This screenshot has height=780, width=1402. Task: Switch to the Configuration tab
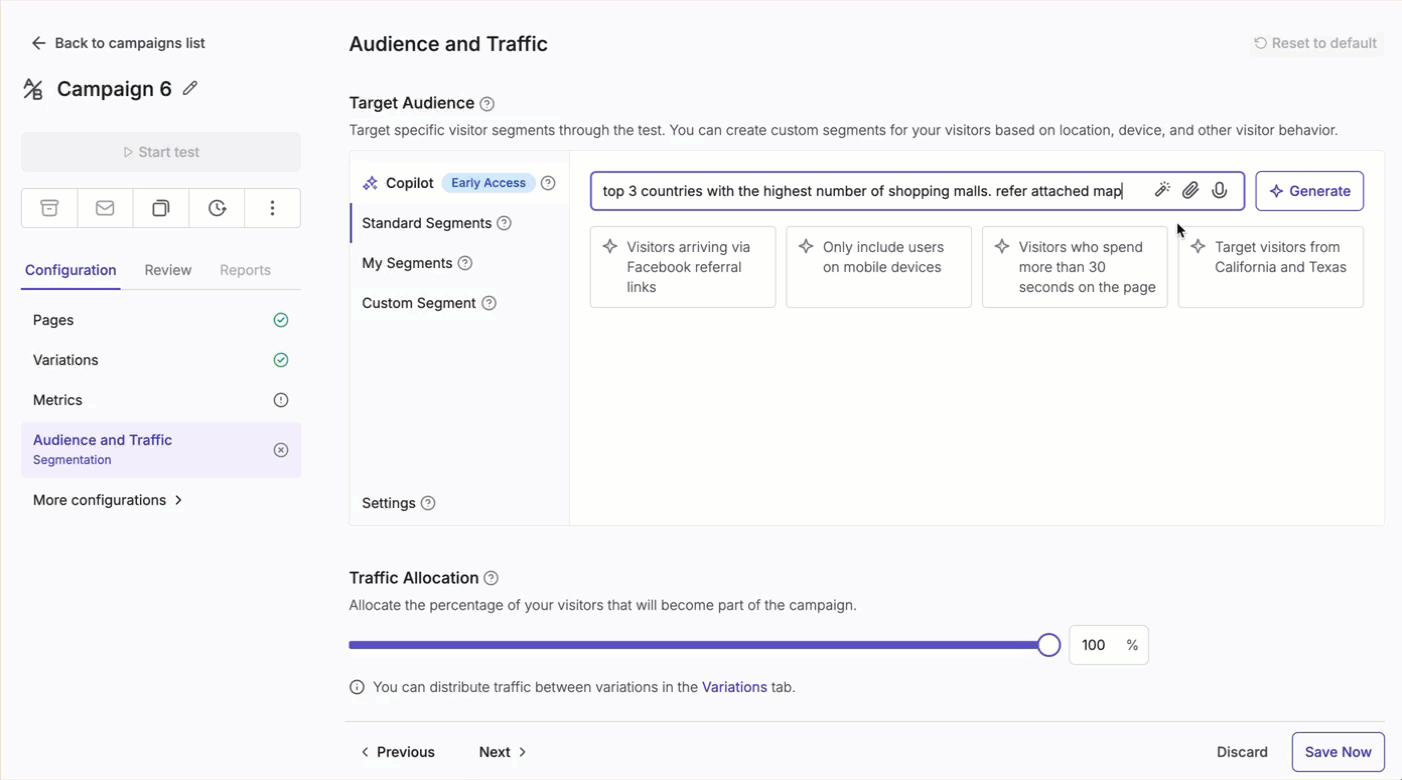pos(71,270)
